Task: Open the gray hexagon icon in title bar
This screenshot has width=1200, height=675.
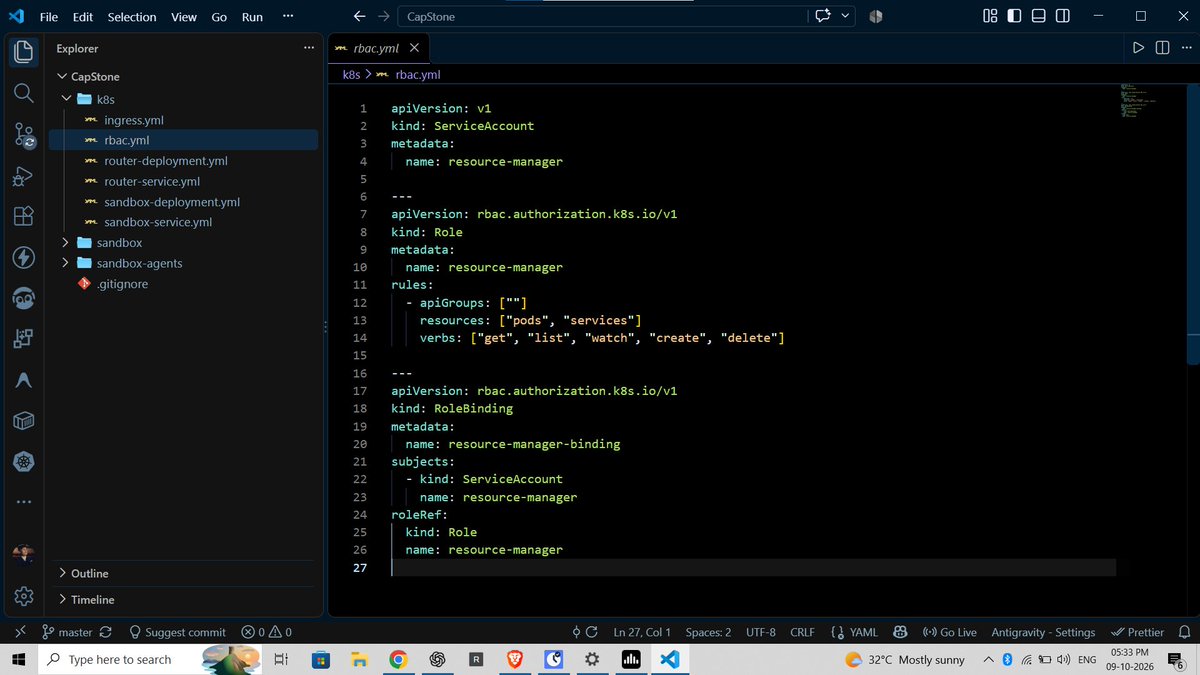Action: tap(875, 16)
